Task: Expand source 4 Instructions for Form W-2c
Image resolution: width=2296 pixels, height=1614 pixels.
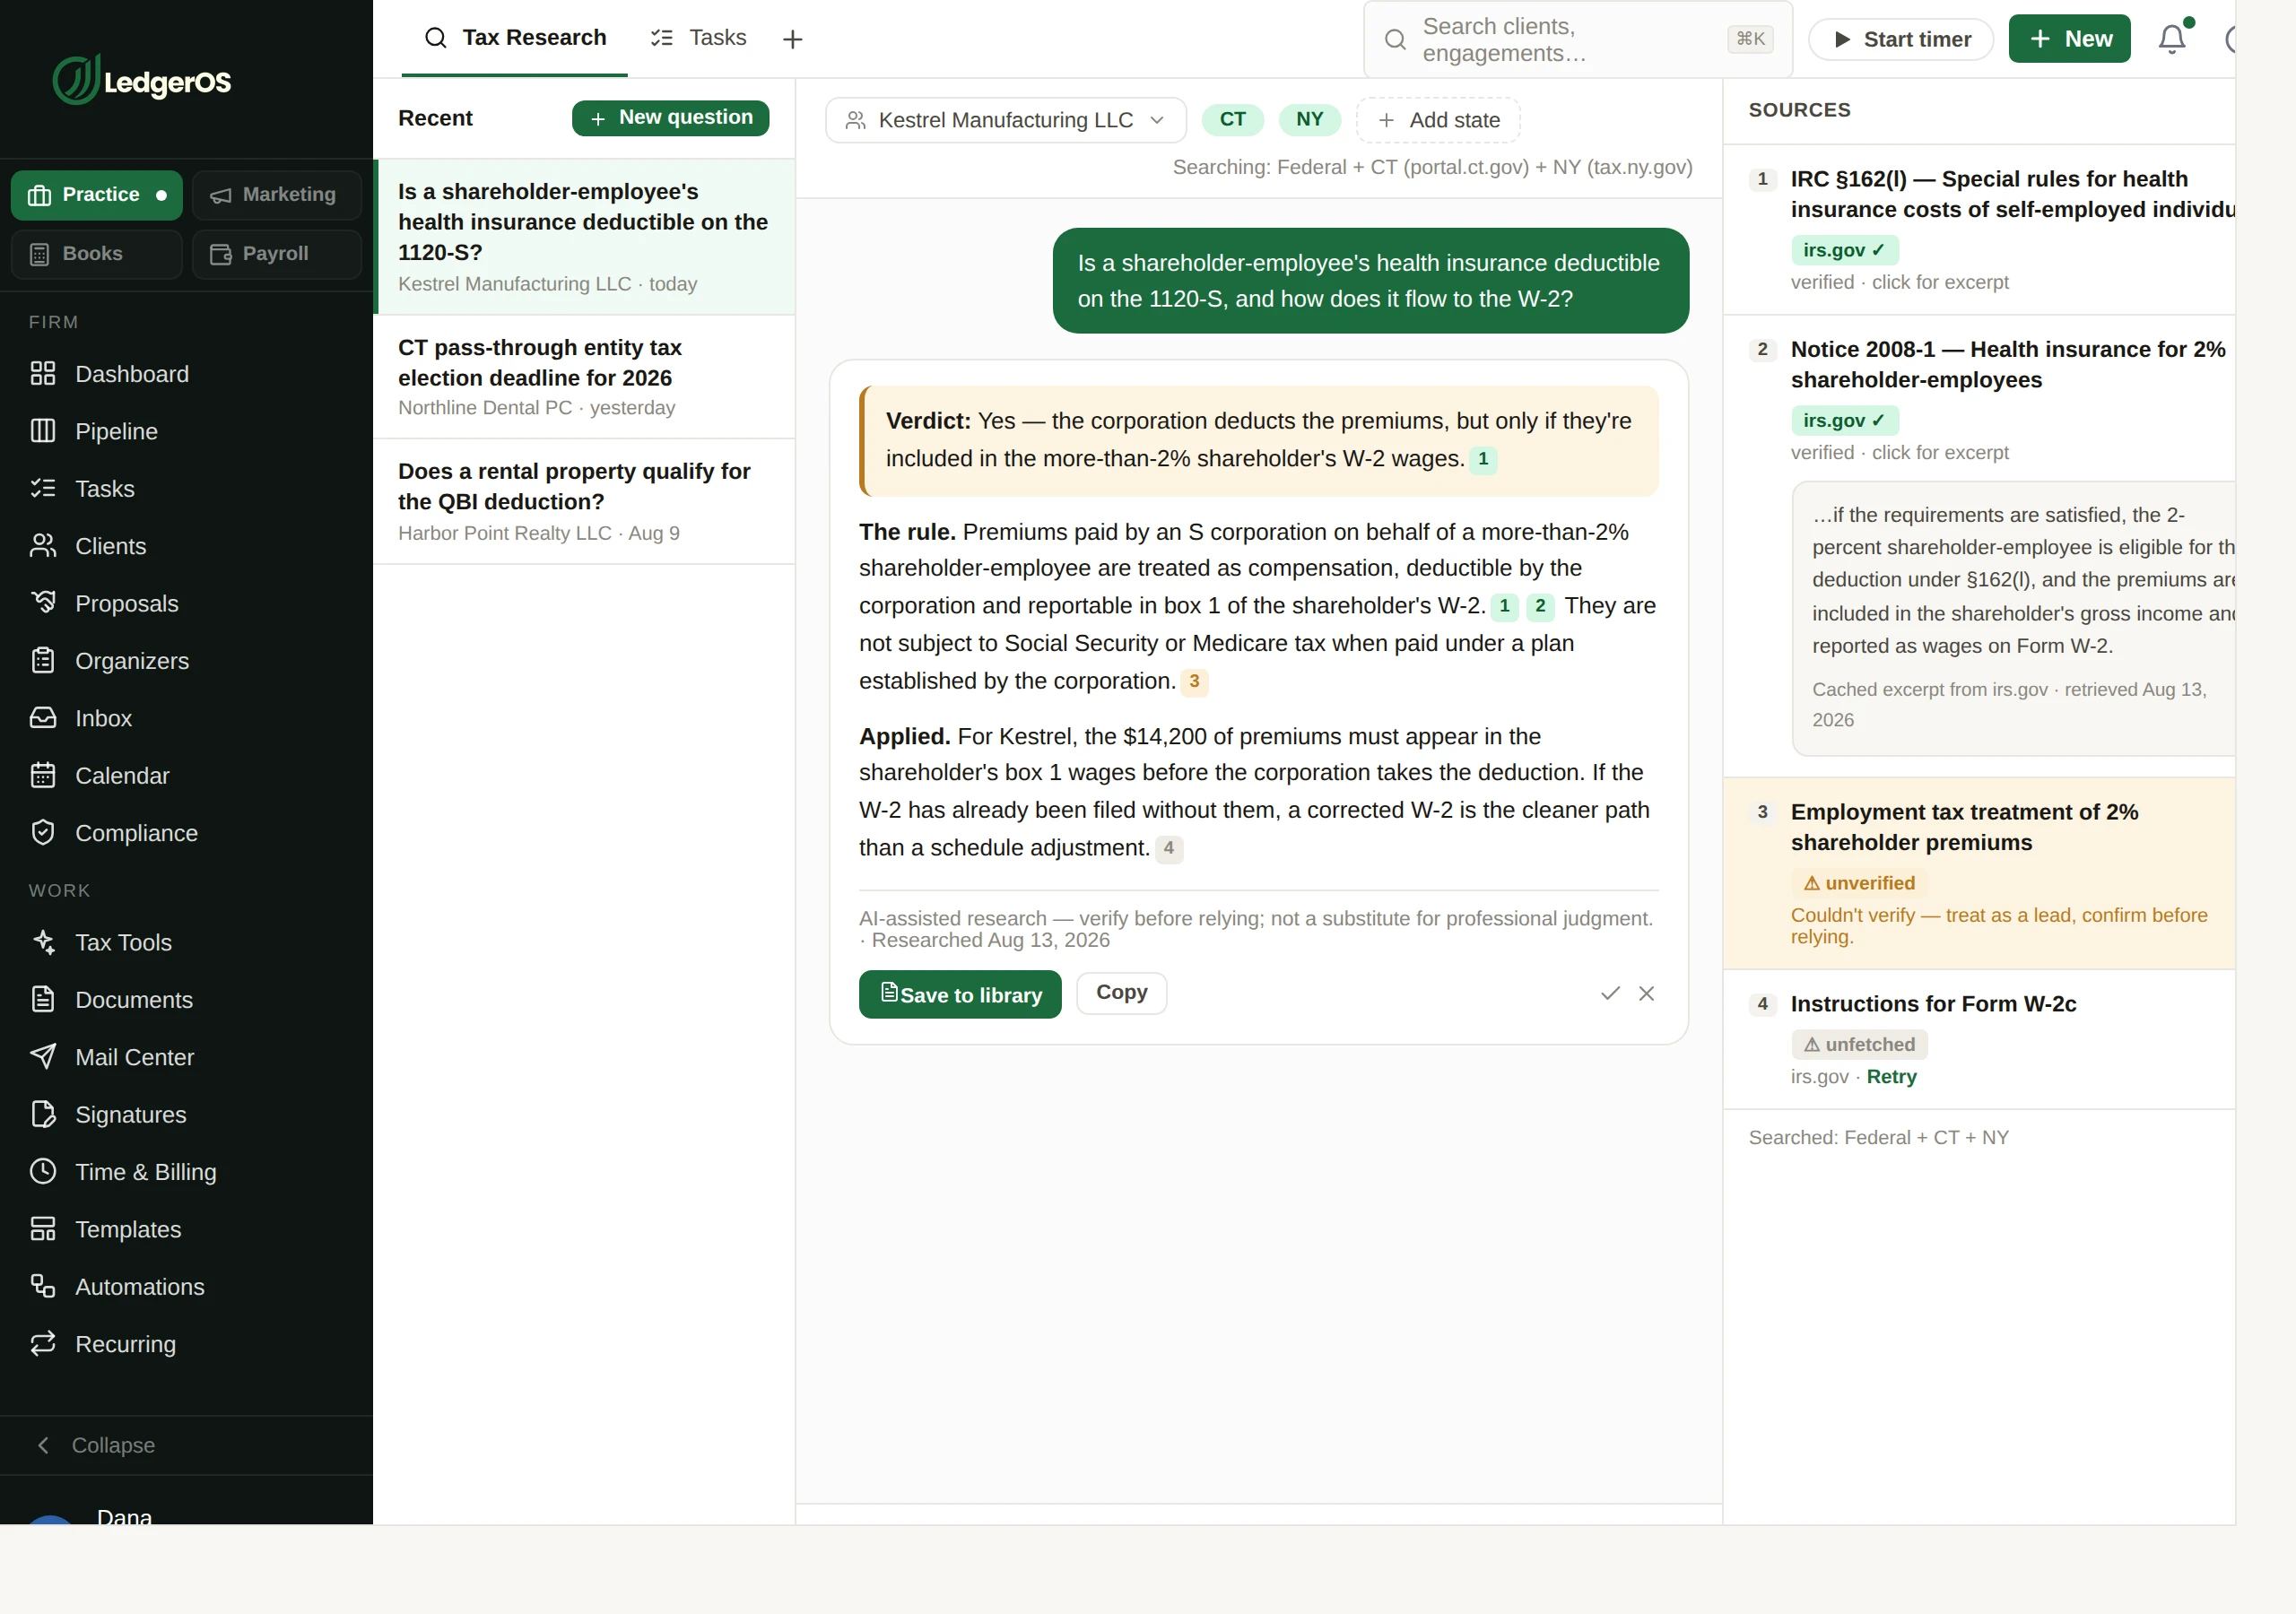Action: click(x=1980, y=1039)
